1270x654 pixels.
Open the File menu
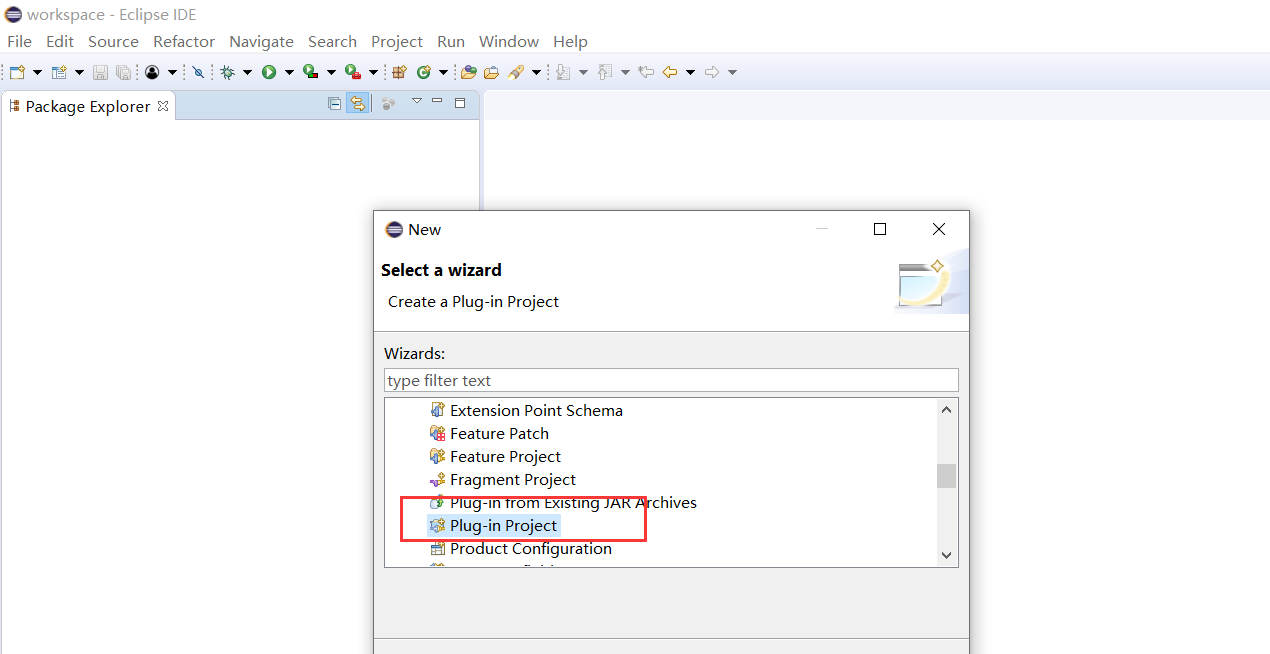[19, 41]
